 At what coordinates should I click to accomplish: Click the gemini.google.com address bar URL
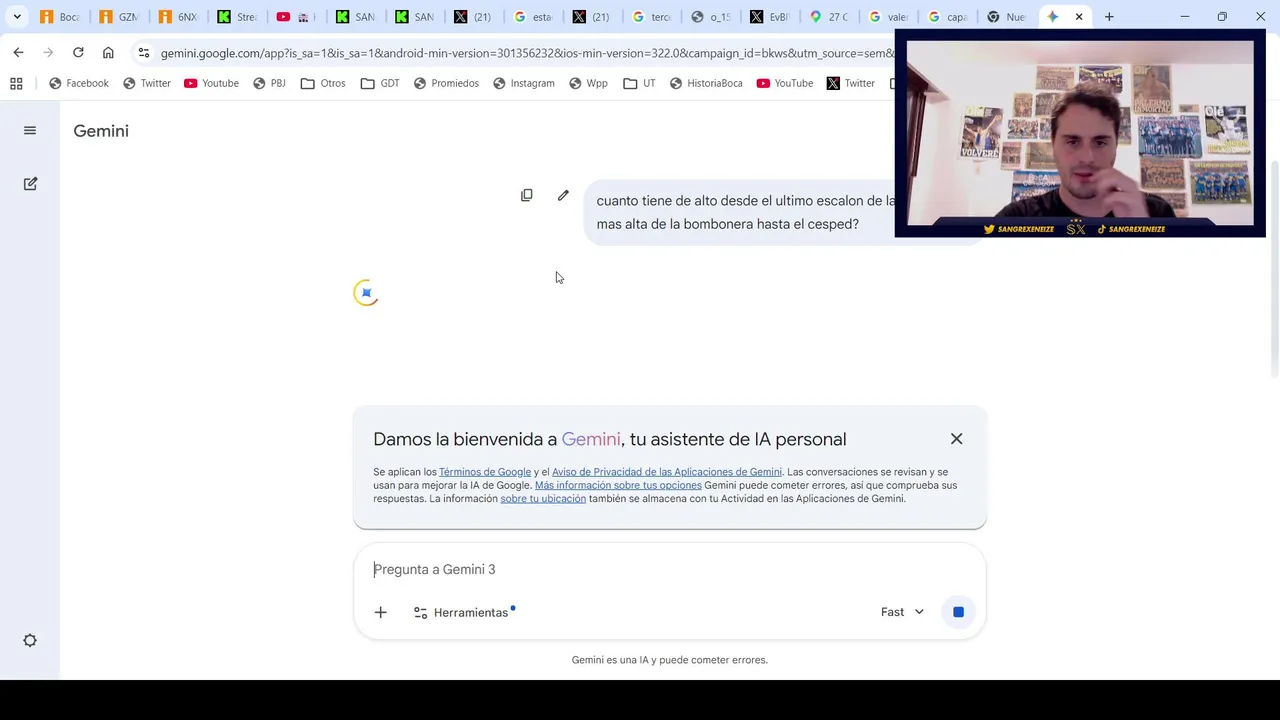(x=527, y=53)
